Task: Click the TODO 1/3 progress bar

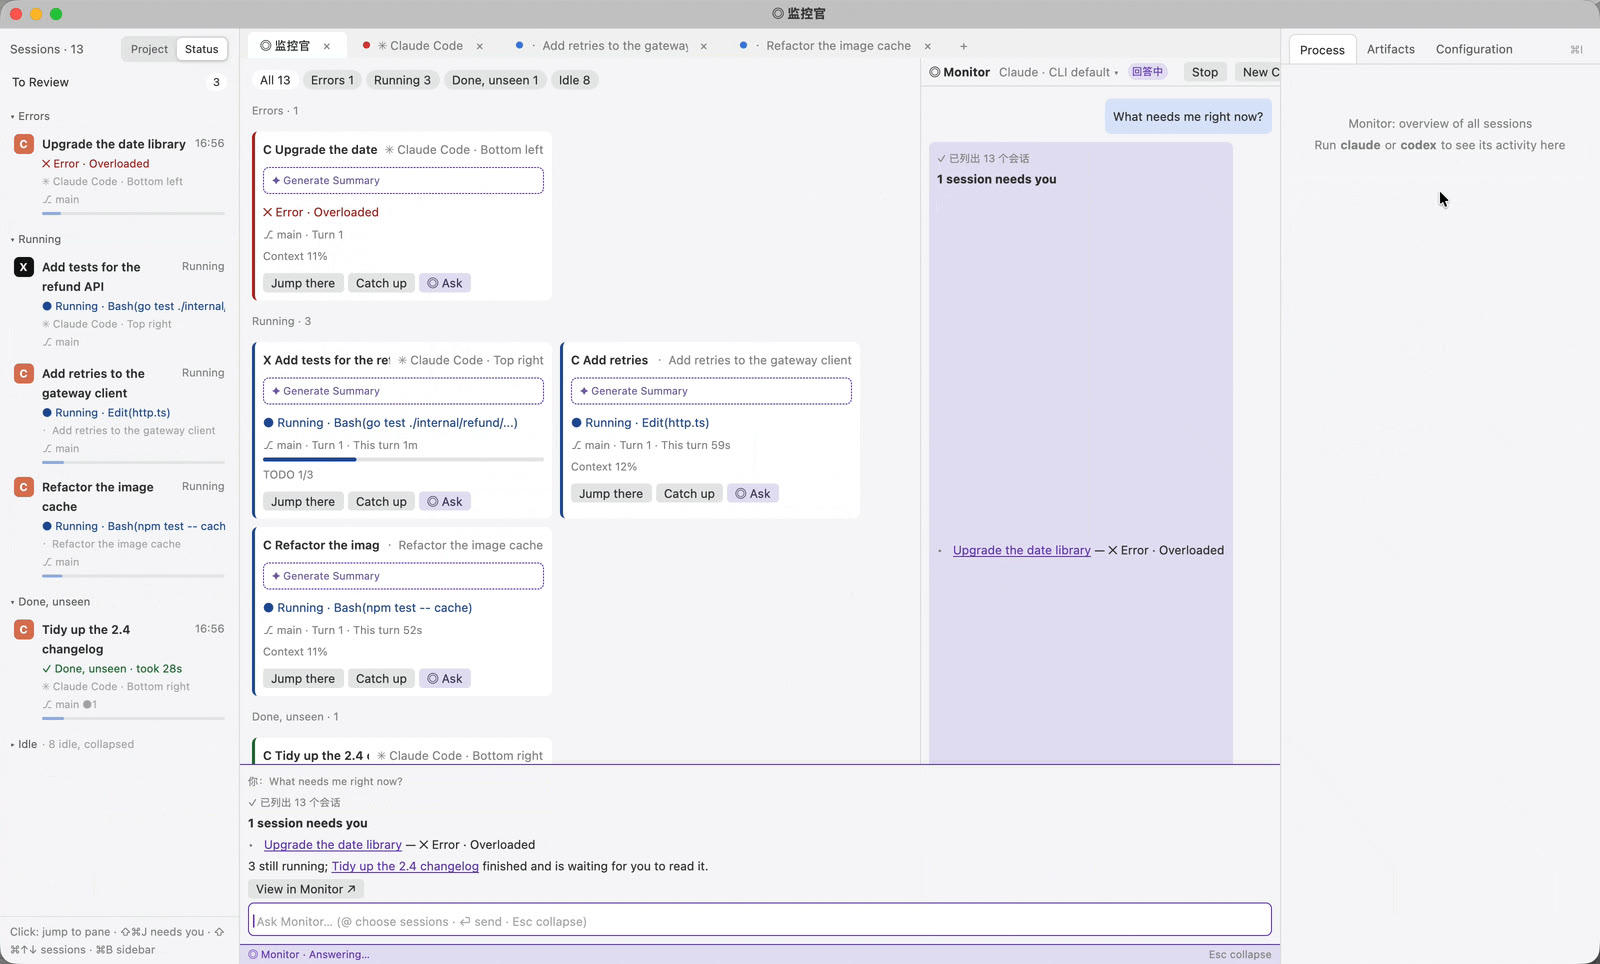Action: [403, 459]
